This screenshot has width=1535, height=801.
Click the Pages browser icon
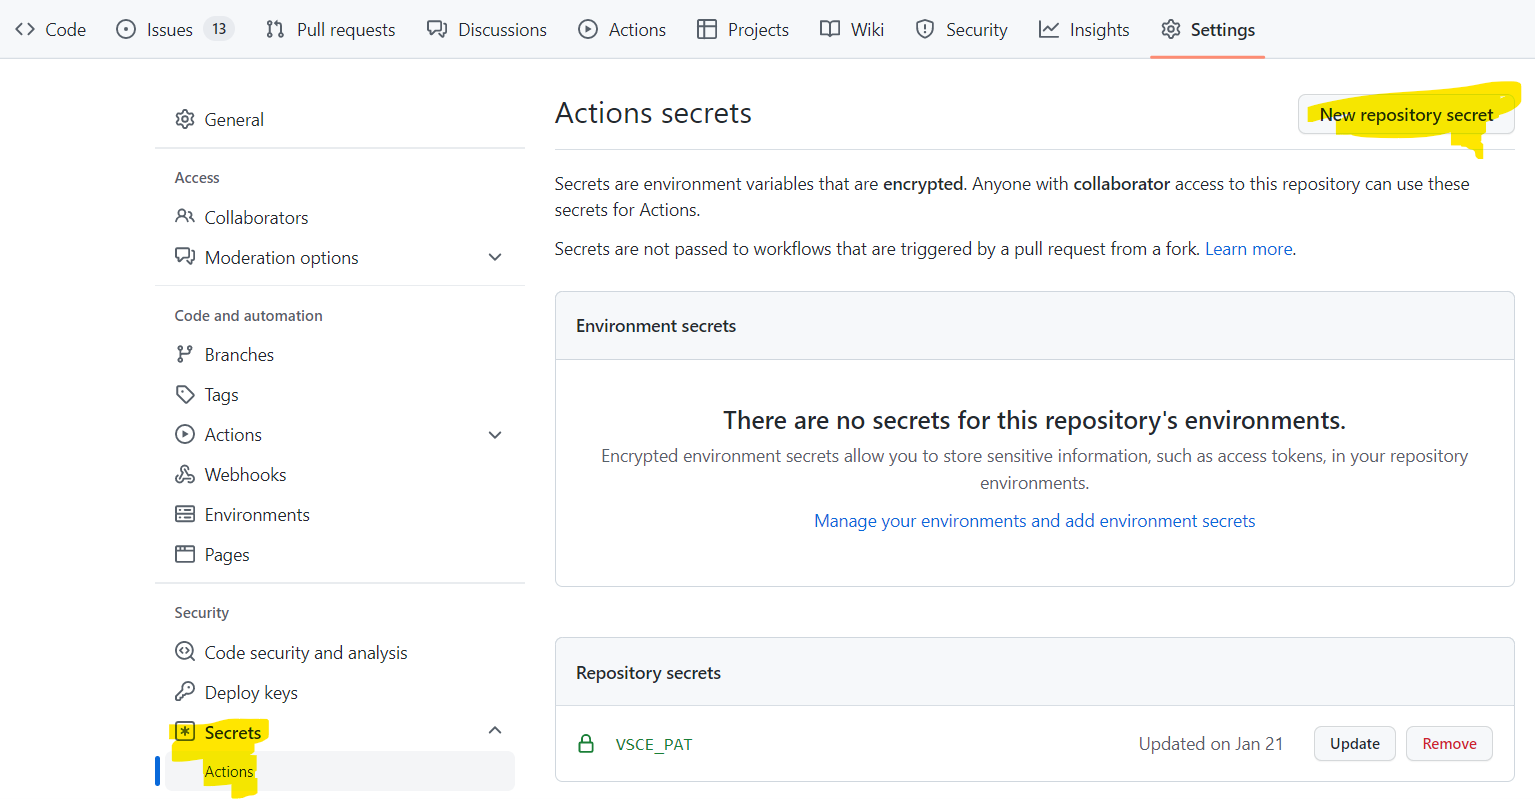tap(185, 554)
